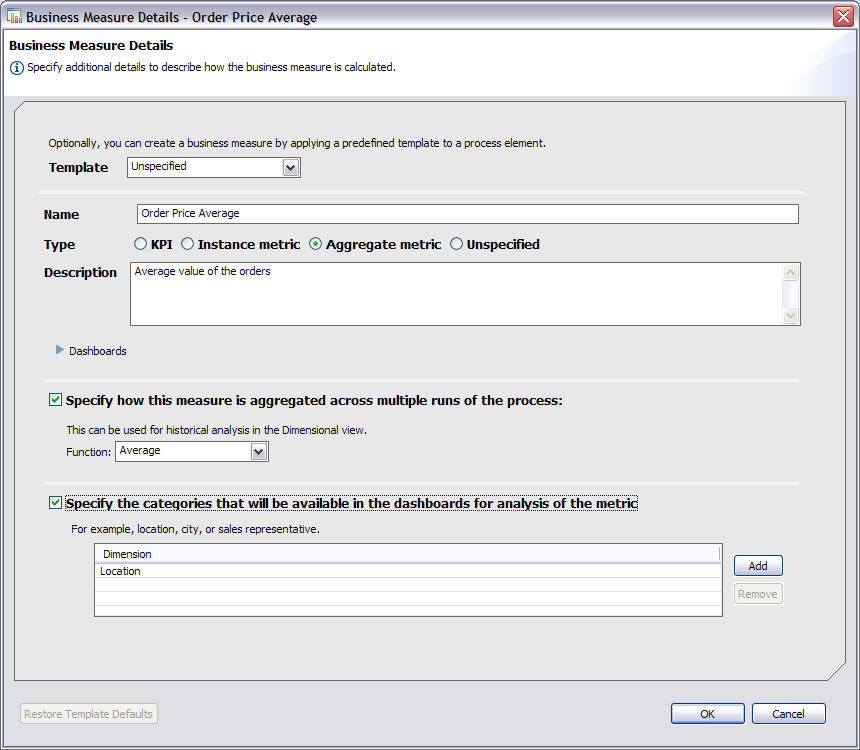Select the KPI radio button
860x750 pixels.
click(140, 244)
